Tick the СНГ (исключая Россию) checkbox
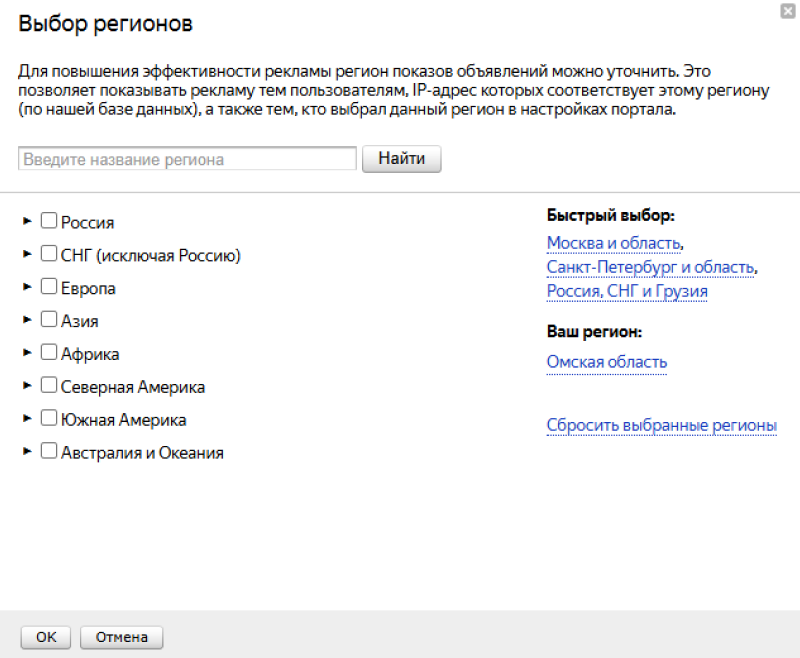 [49, 255]
